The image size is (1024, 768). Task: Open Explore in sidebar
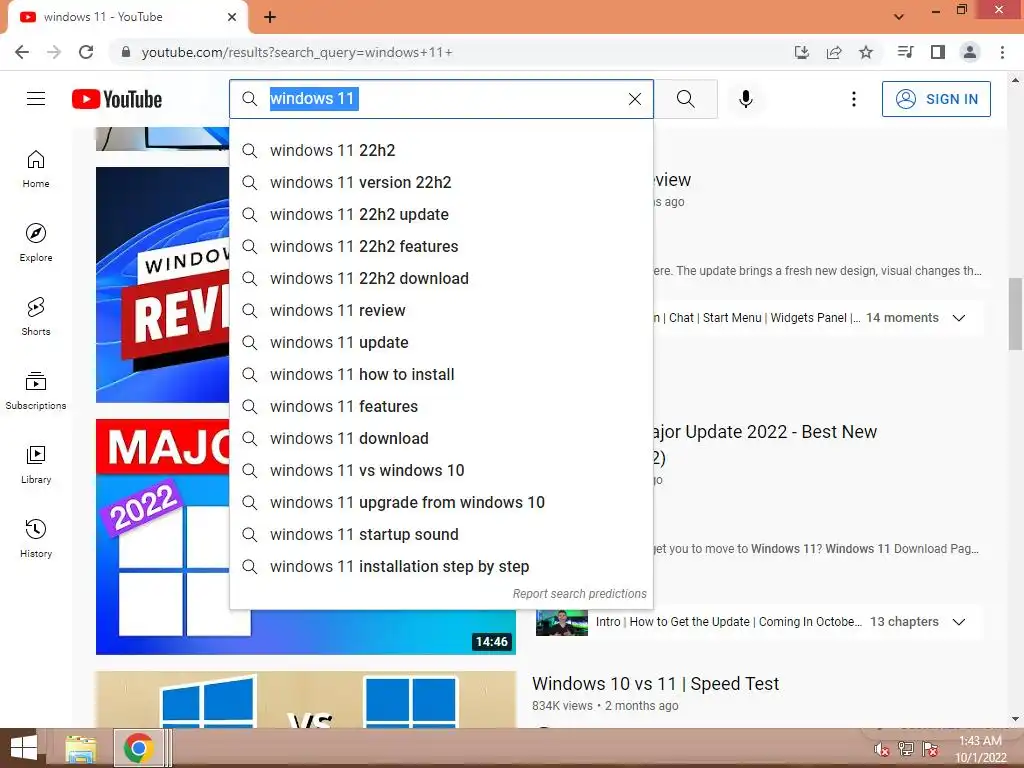click(36, 242)
